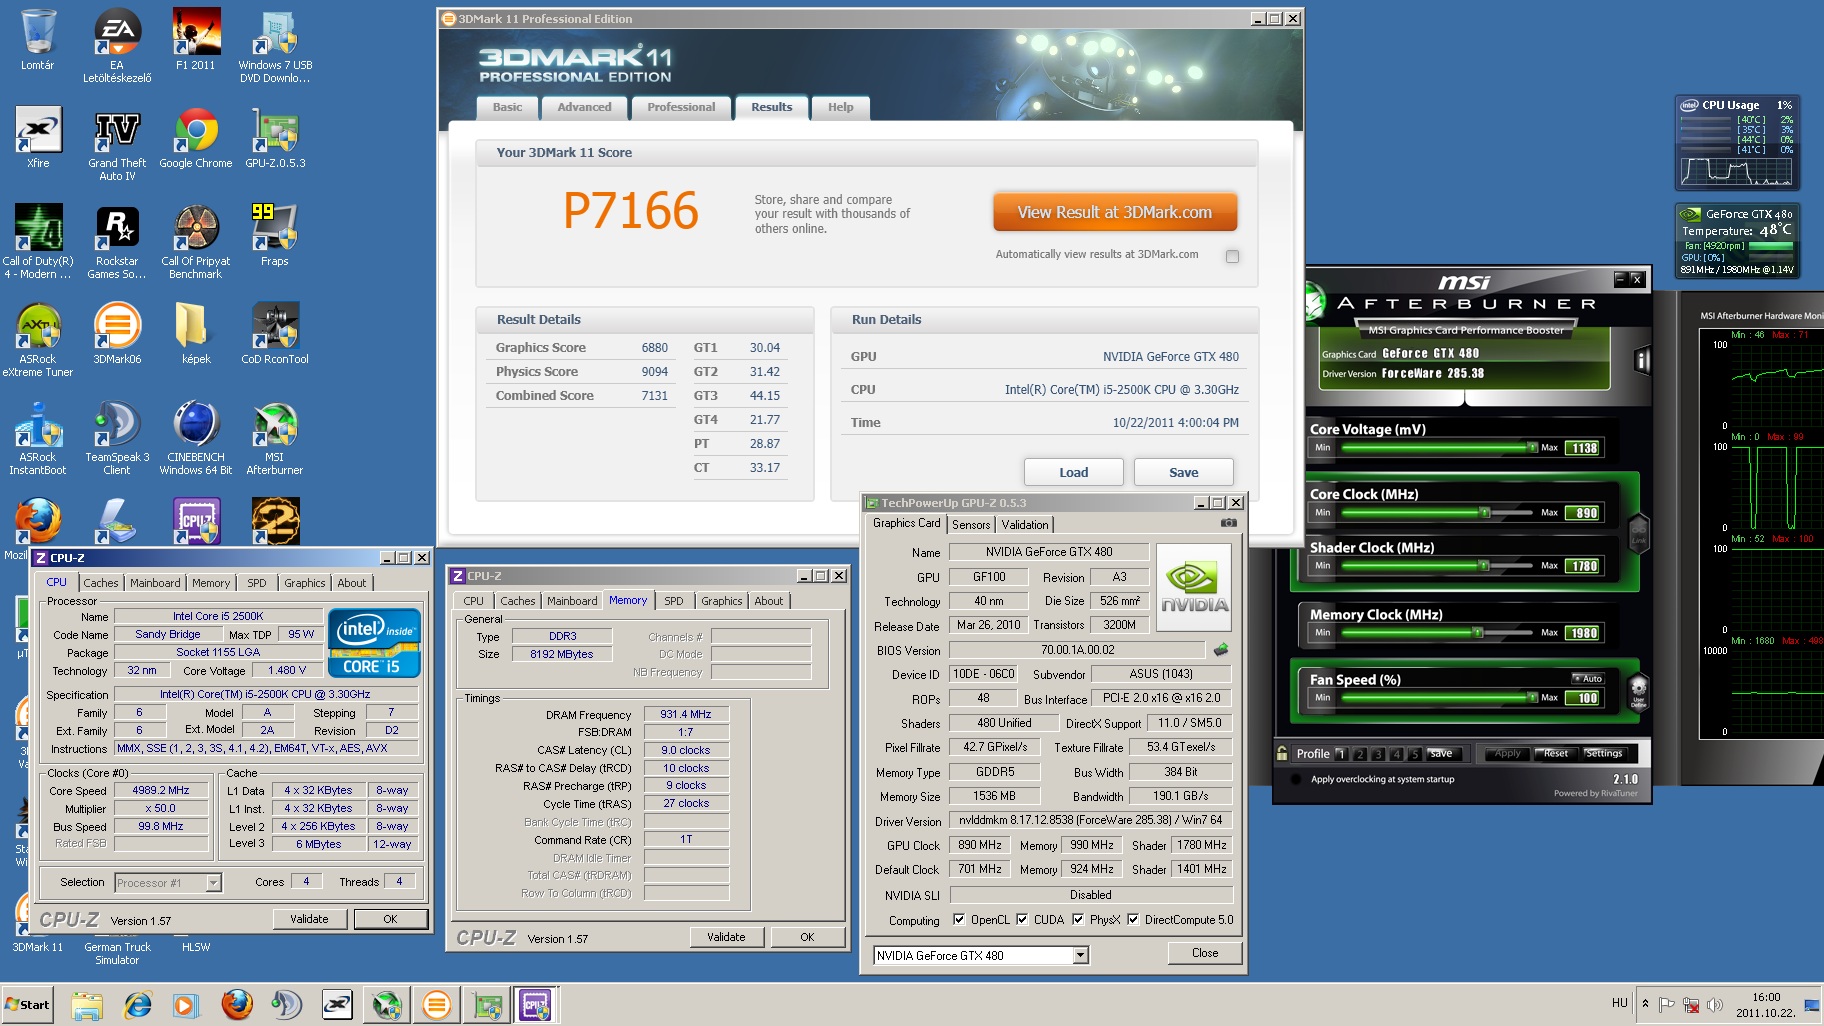Launch CINEBENCH Windows 64 Bit shortcut
Screen dimensions: 1824x1026
(x=196, y=438)
